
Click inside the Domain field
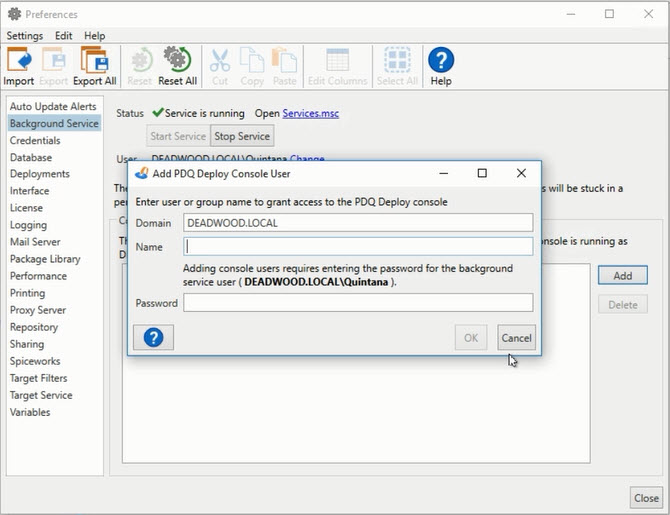(358, 223)
